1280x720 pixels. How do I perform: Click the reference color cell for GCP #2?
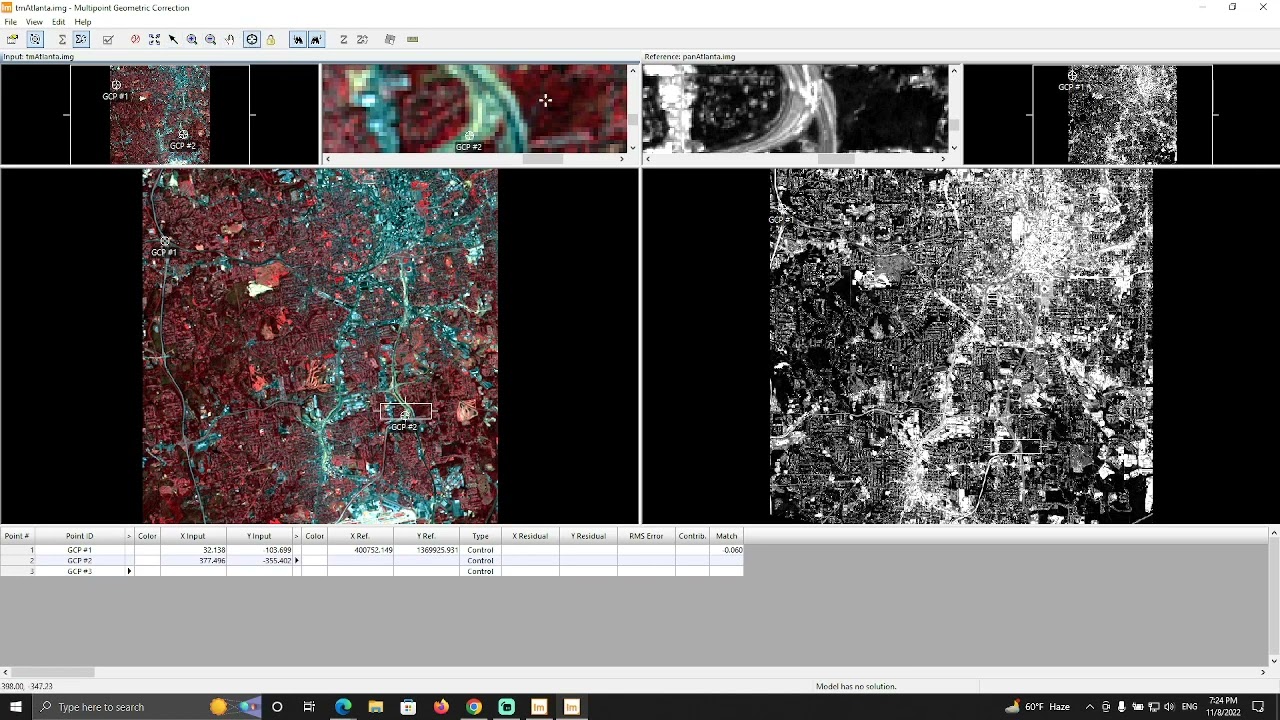pyautogui.click(x=314, y=561)
